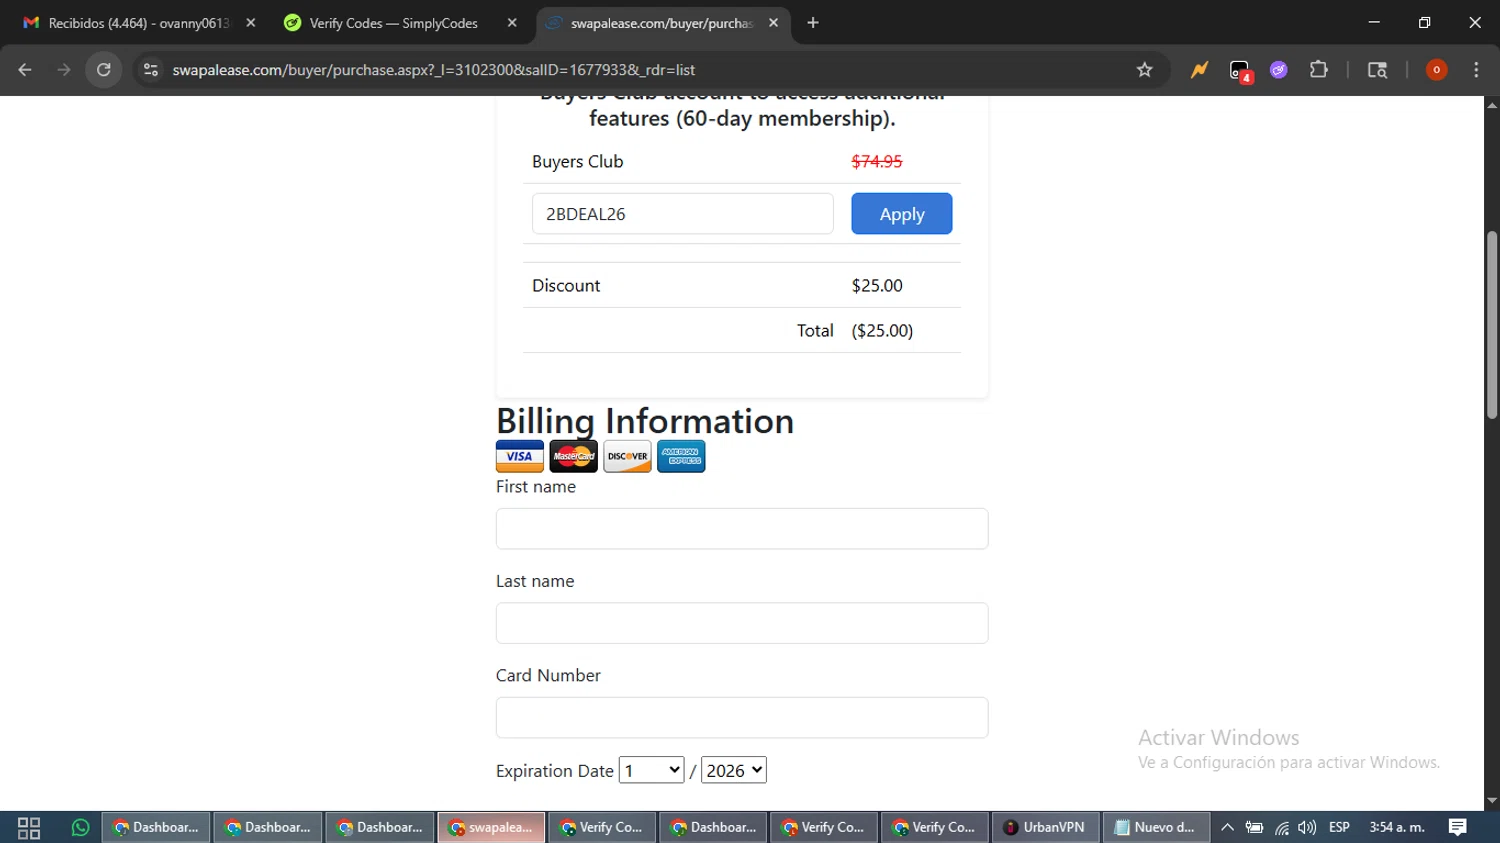
Task: Open a new browser tab
Action: click(813, 23)
